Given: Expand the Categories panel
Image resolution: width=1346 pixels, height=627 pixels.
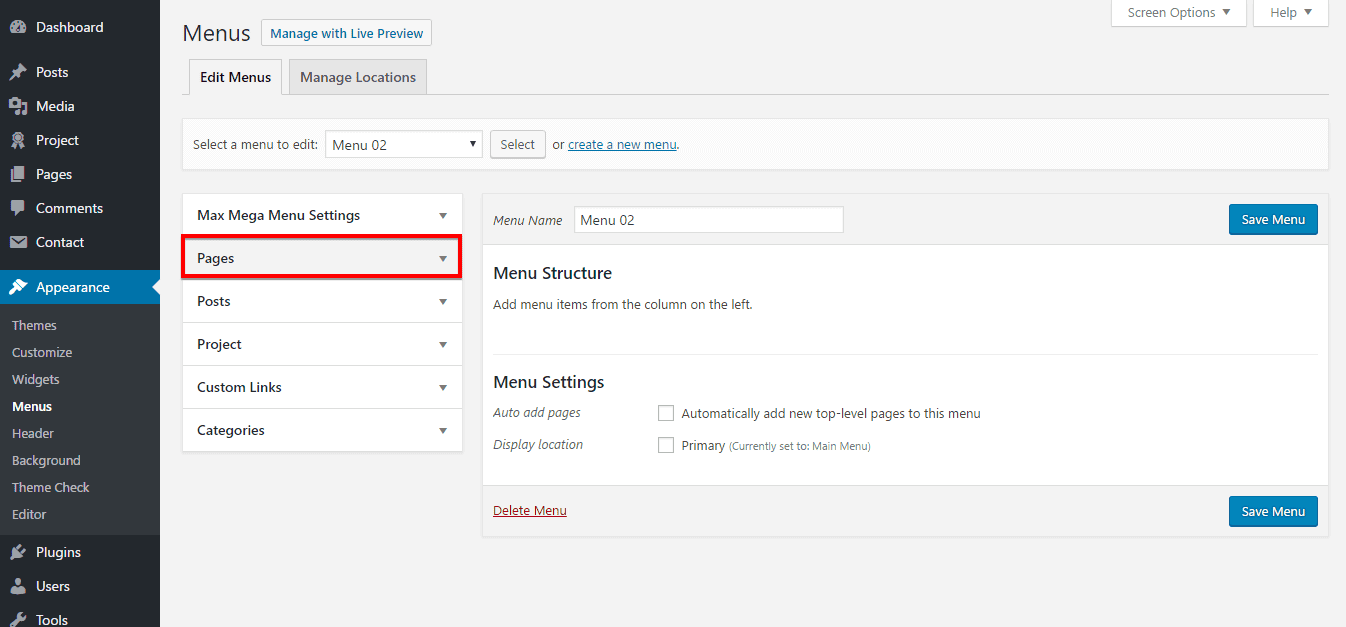Looking at the screenshot, I should pyautogui.click(x=322, y=430).
